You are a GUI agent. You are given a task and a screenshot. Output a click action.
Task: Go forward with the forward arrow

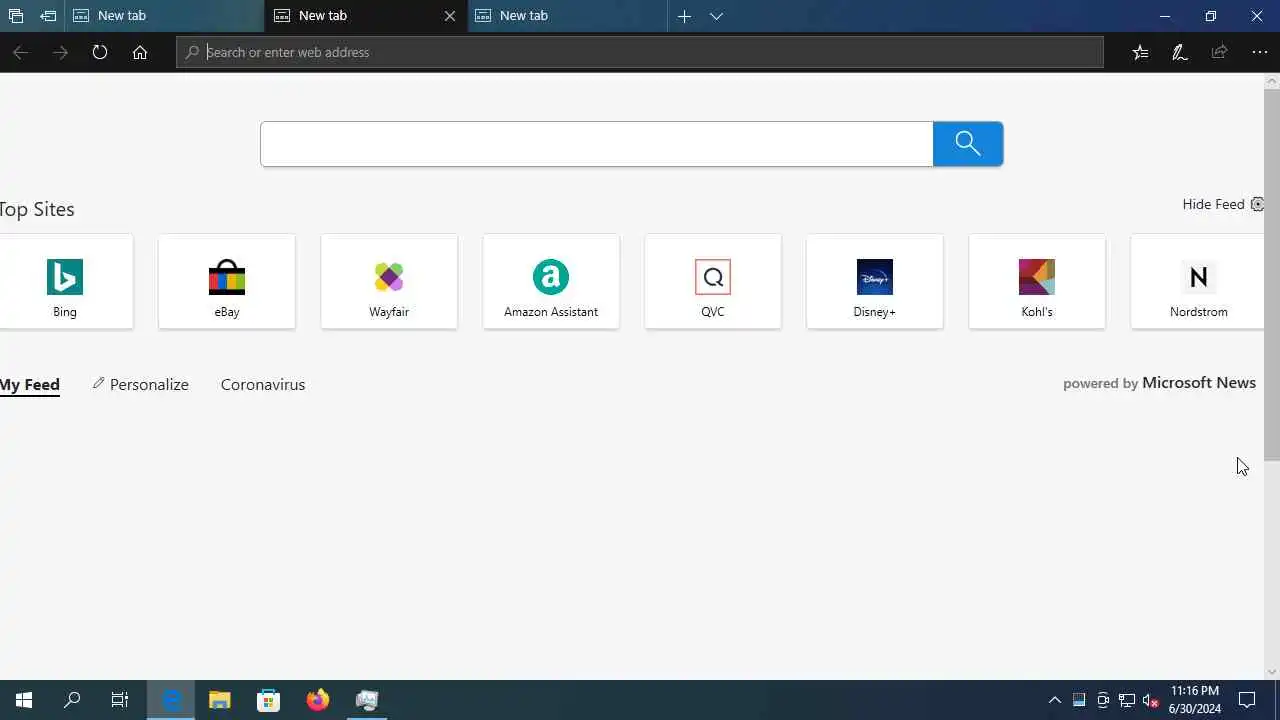click(60, 52)
